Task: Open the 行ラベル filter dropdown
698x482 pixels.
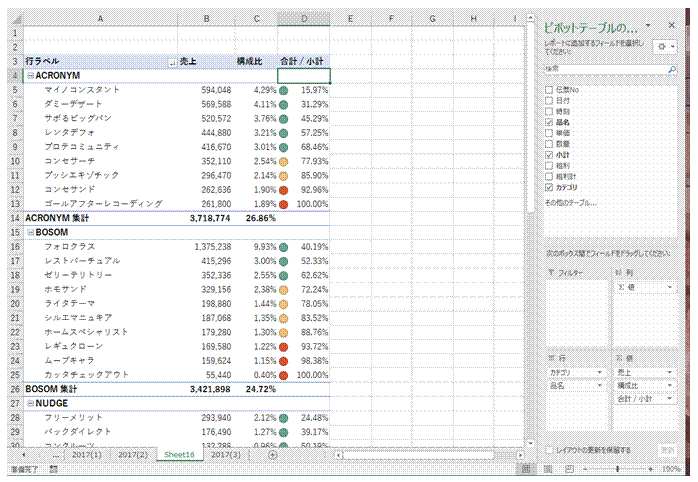Action: click(172, 63)
